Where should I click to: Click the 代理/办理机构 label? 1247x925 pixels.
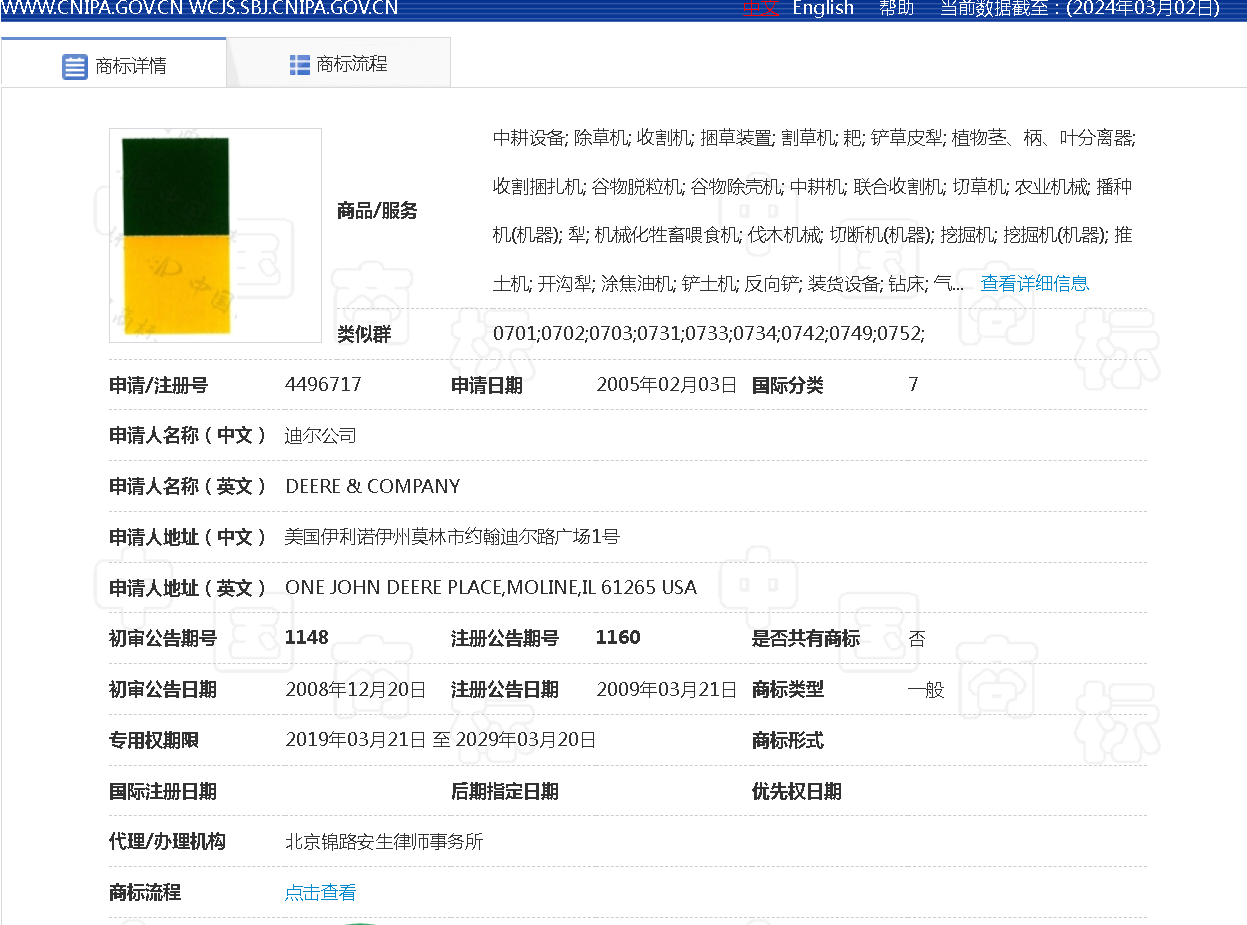point(167,842)
